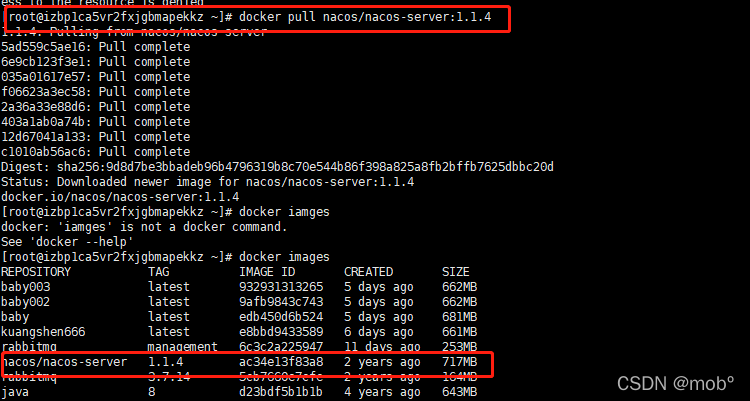
Task: Click the 'docker pull nacos/nacos-server:1.1.4' command text
Action: click(x=365, y=17)
